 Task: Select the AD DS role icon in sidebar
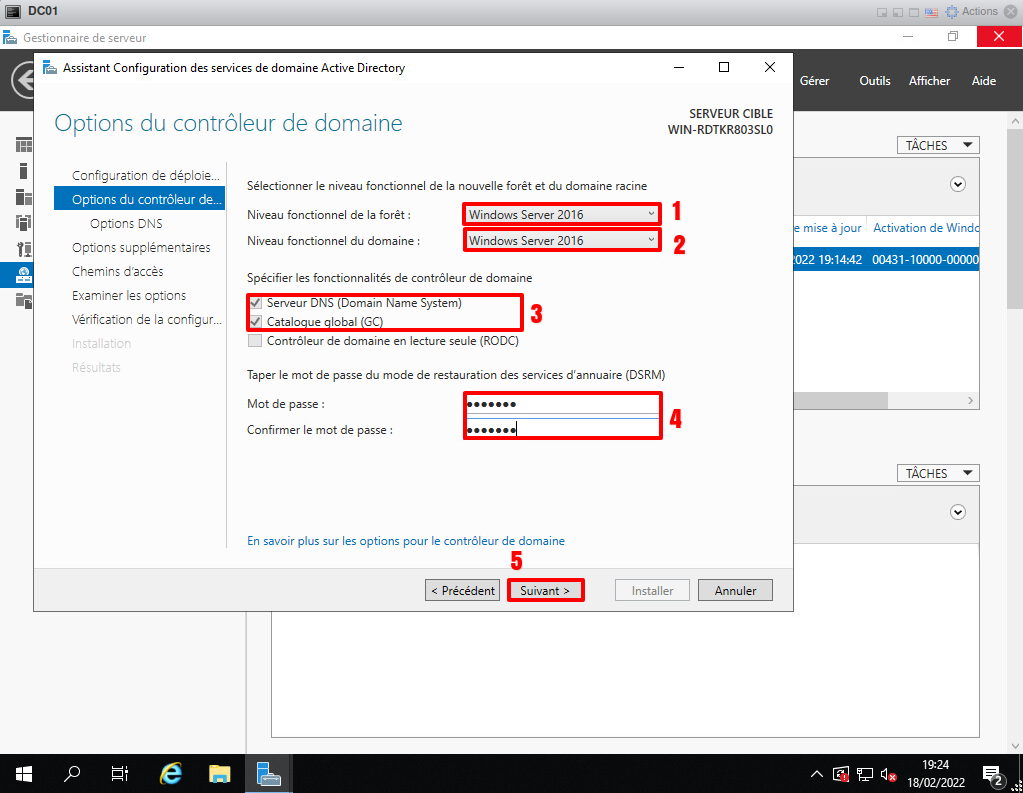pyautogui.click(x=23, y=274)
